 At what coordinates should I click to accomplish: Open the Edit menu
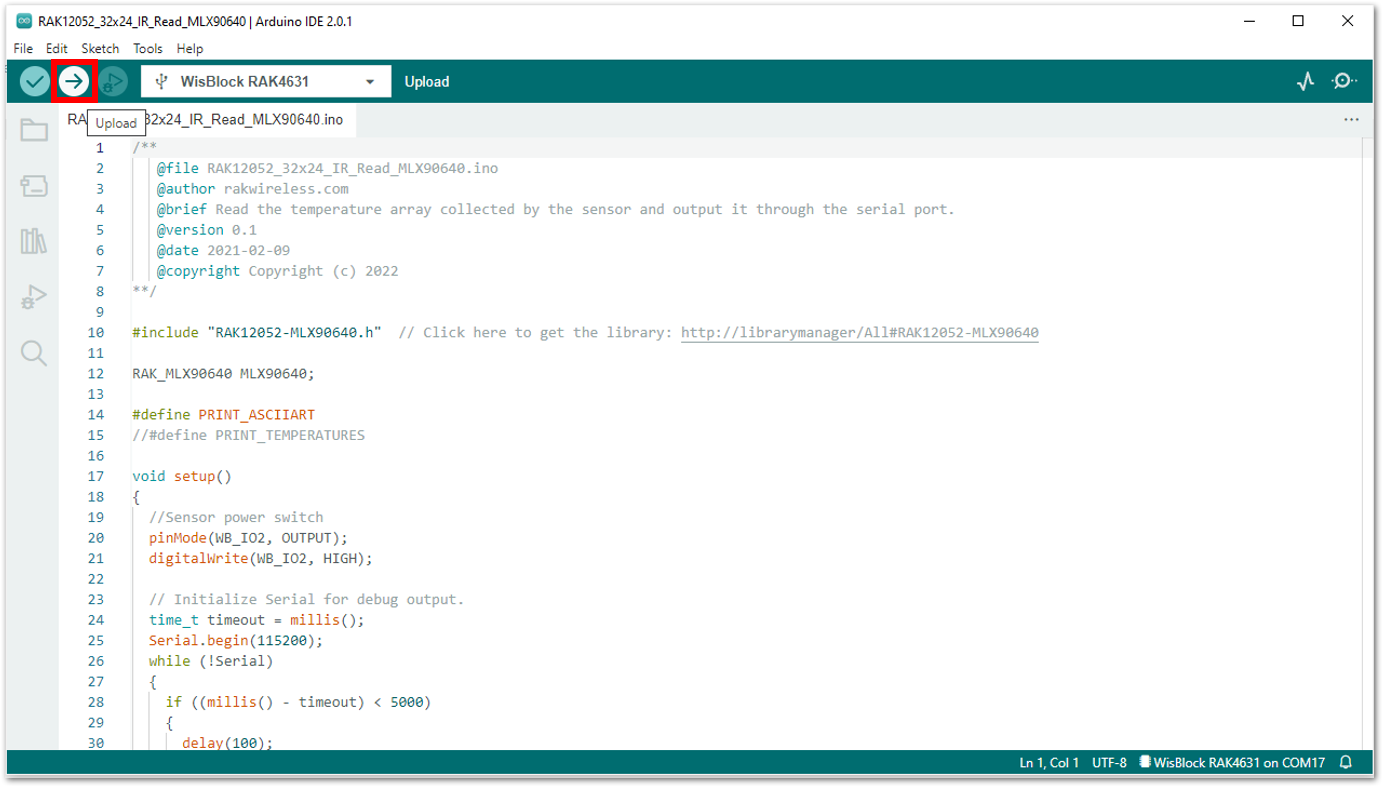(57, 48)
